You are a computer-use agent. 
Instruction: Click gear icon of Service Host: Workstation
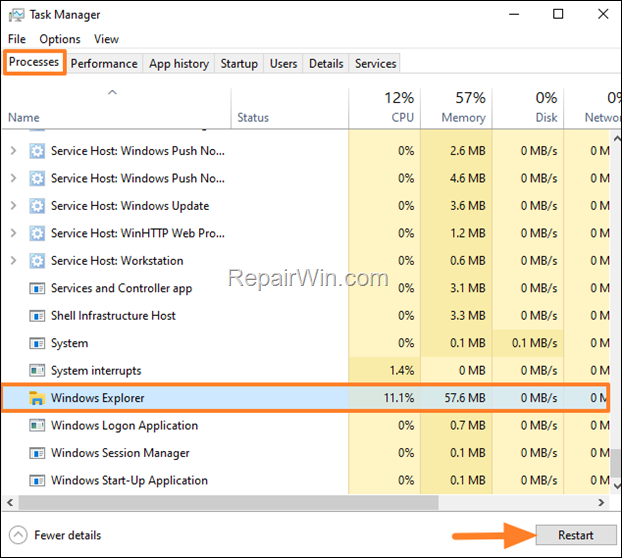point(37,261)
